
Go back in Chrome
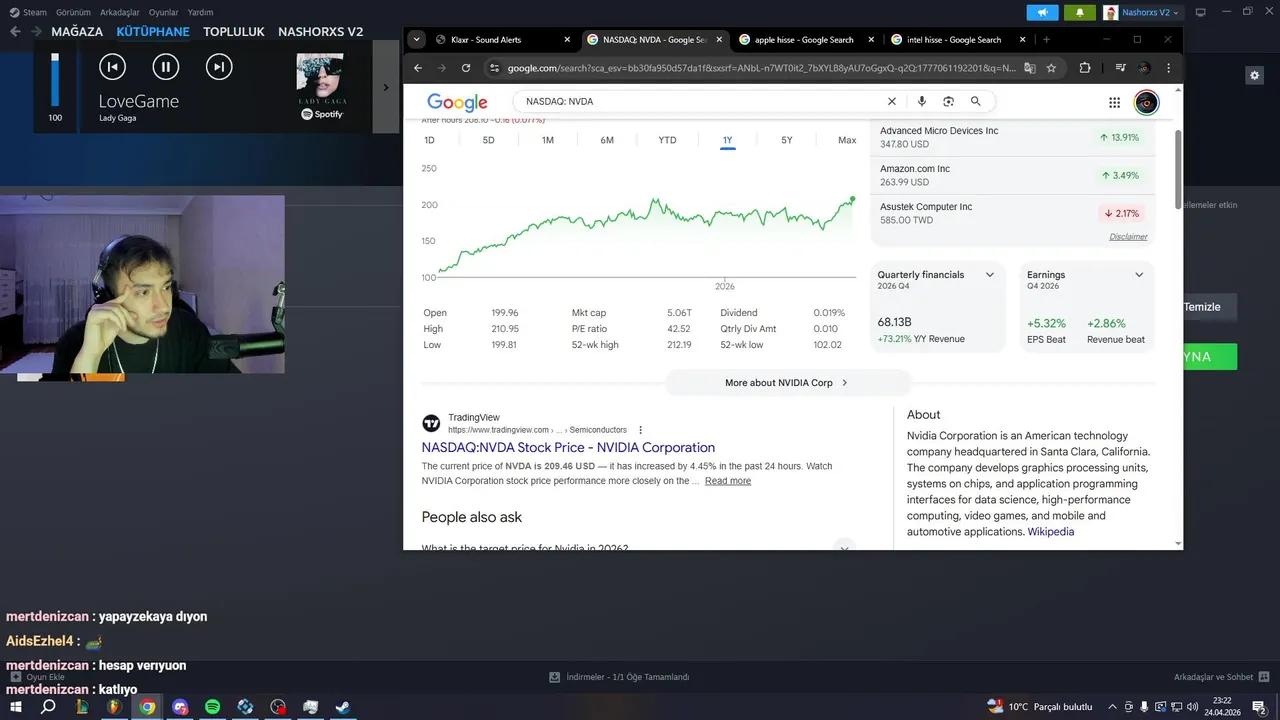419,68
